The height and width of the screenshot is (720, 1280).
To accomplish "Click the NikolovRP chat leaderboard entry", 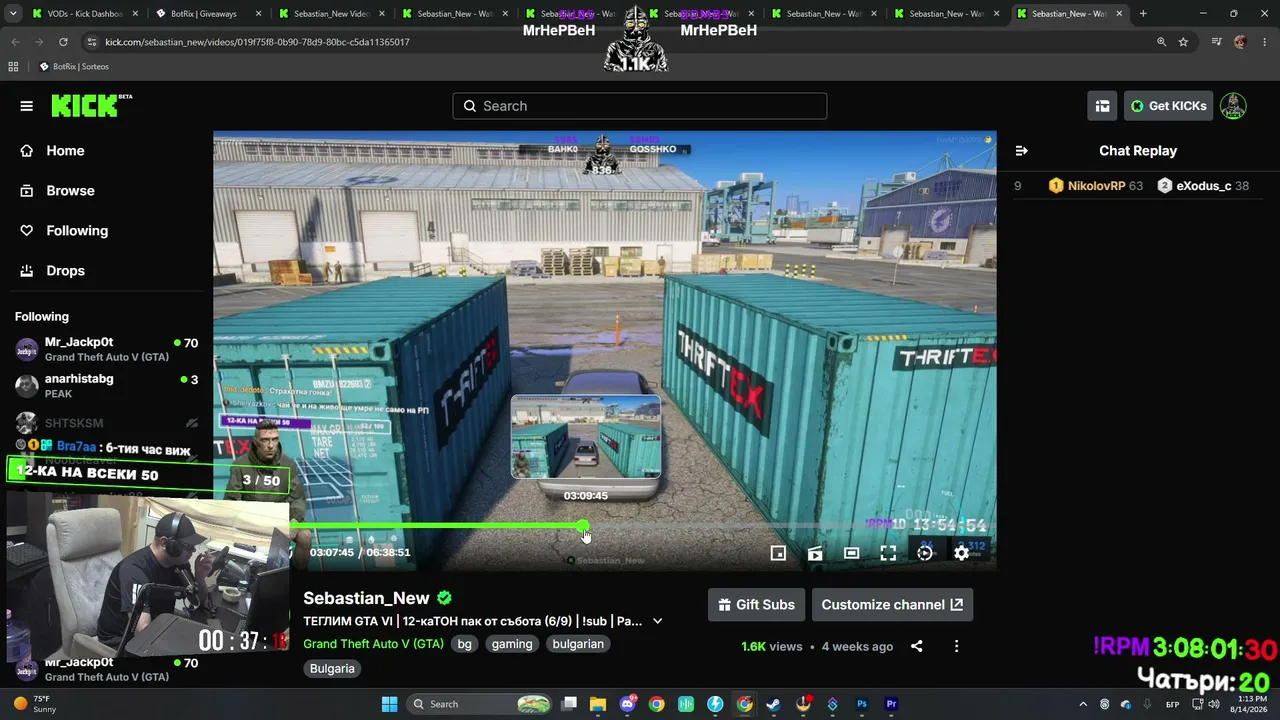I will click(1095, 186).
